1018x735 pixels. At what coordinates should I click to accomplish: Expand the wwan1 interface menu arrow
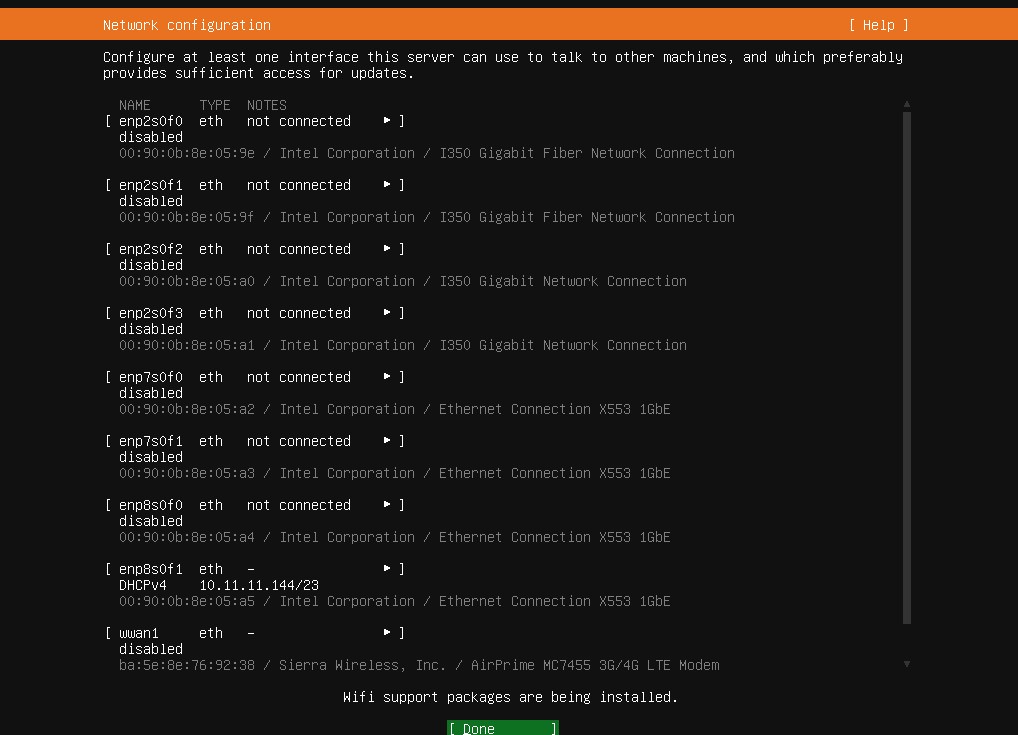point(387,632)
